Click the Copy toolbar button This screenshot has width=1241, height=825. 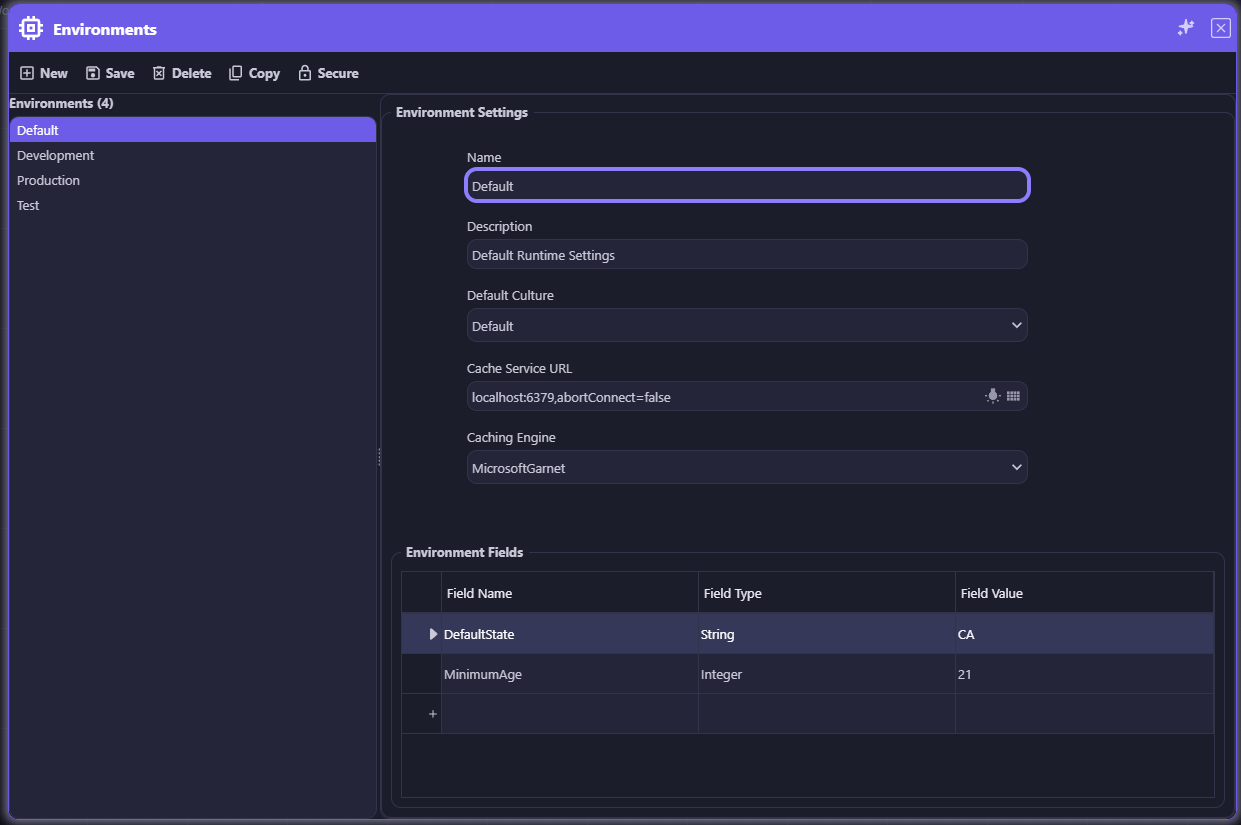254,73
